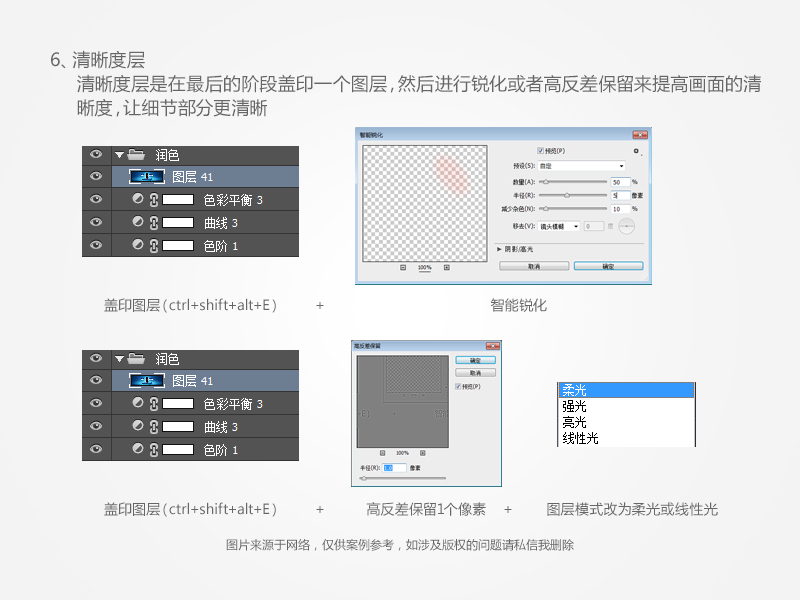Click the 润色 folder icon in top layers panel

pos(136,154)
